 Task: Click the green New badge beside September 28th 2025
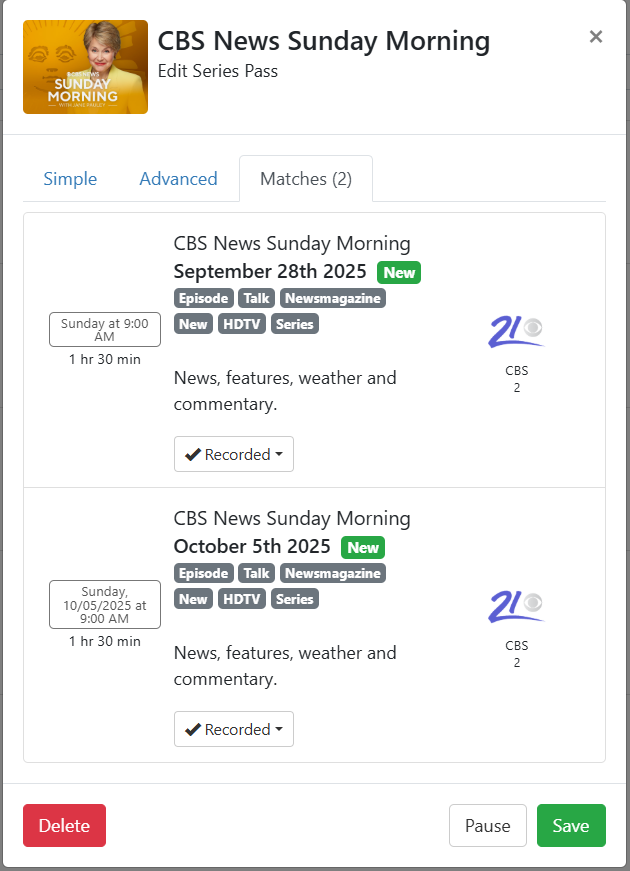(x=398, y=272)
